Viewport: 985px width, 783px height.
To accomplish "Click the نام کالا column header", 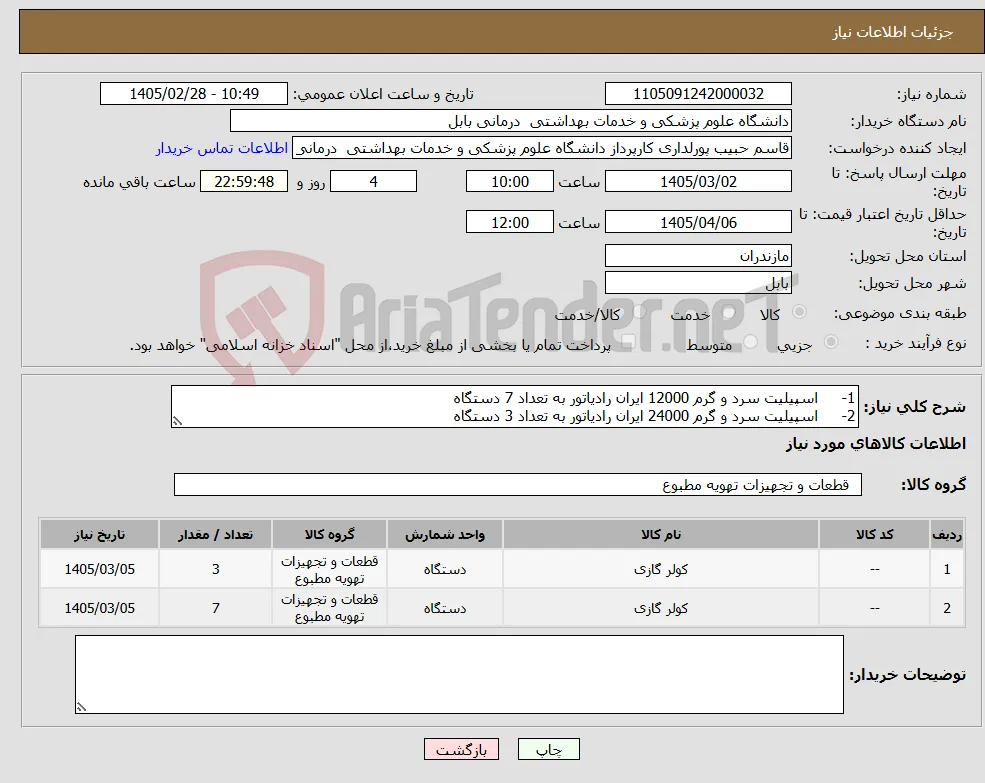I will [x=661, y=534].
